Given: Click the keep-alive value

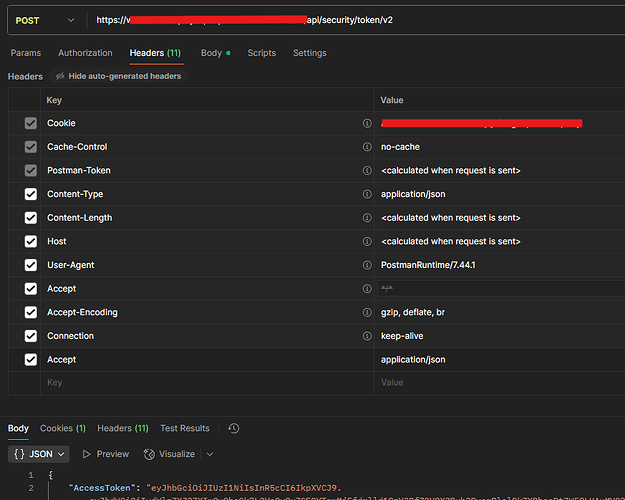Looking at the screenshot, I should (x=402, y=336).
